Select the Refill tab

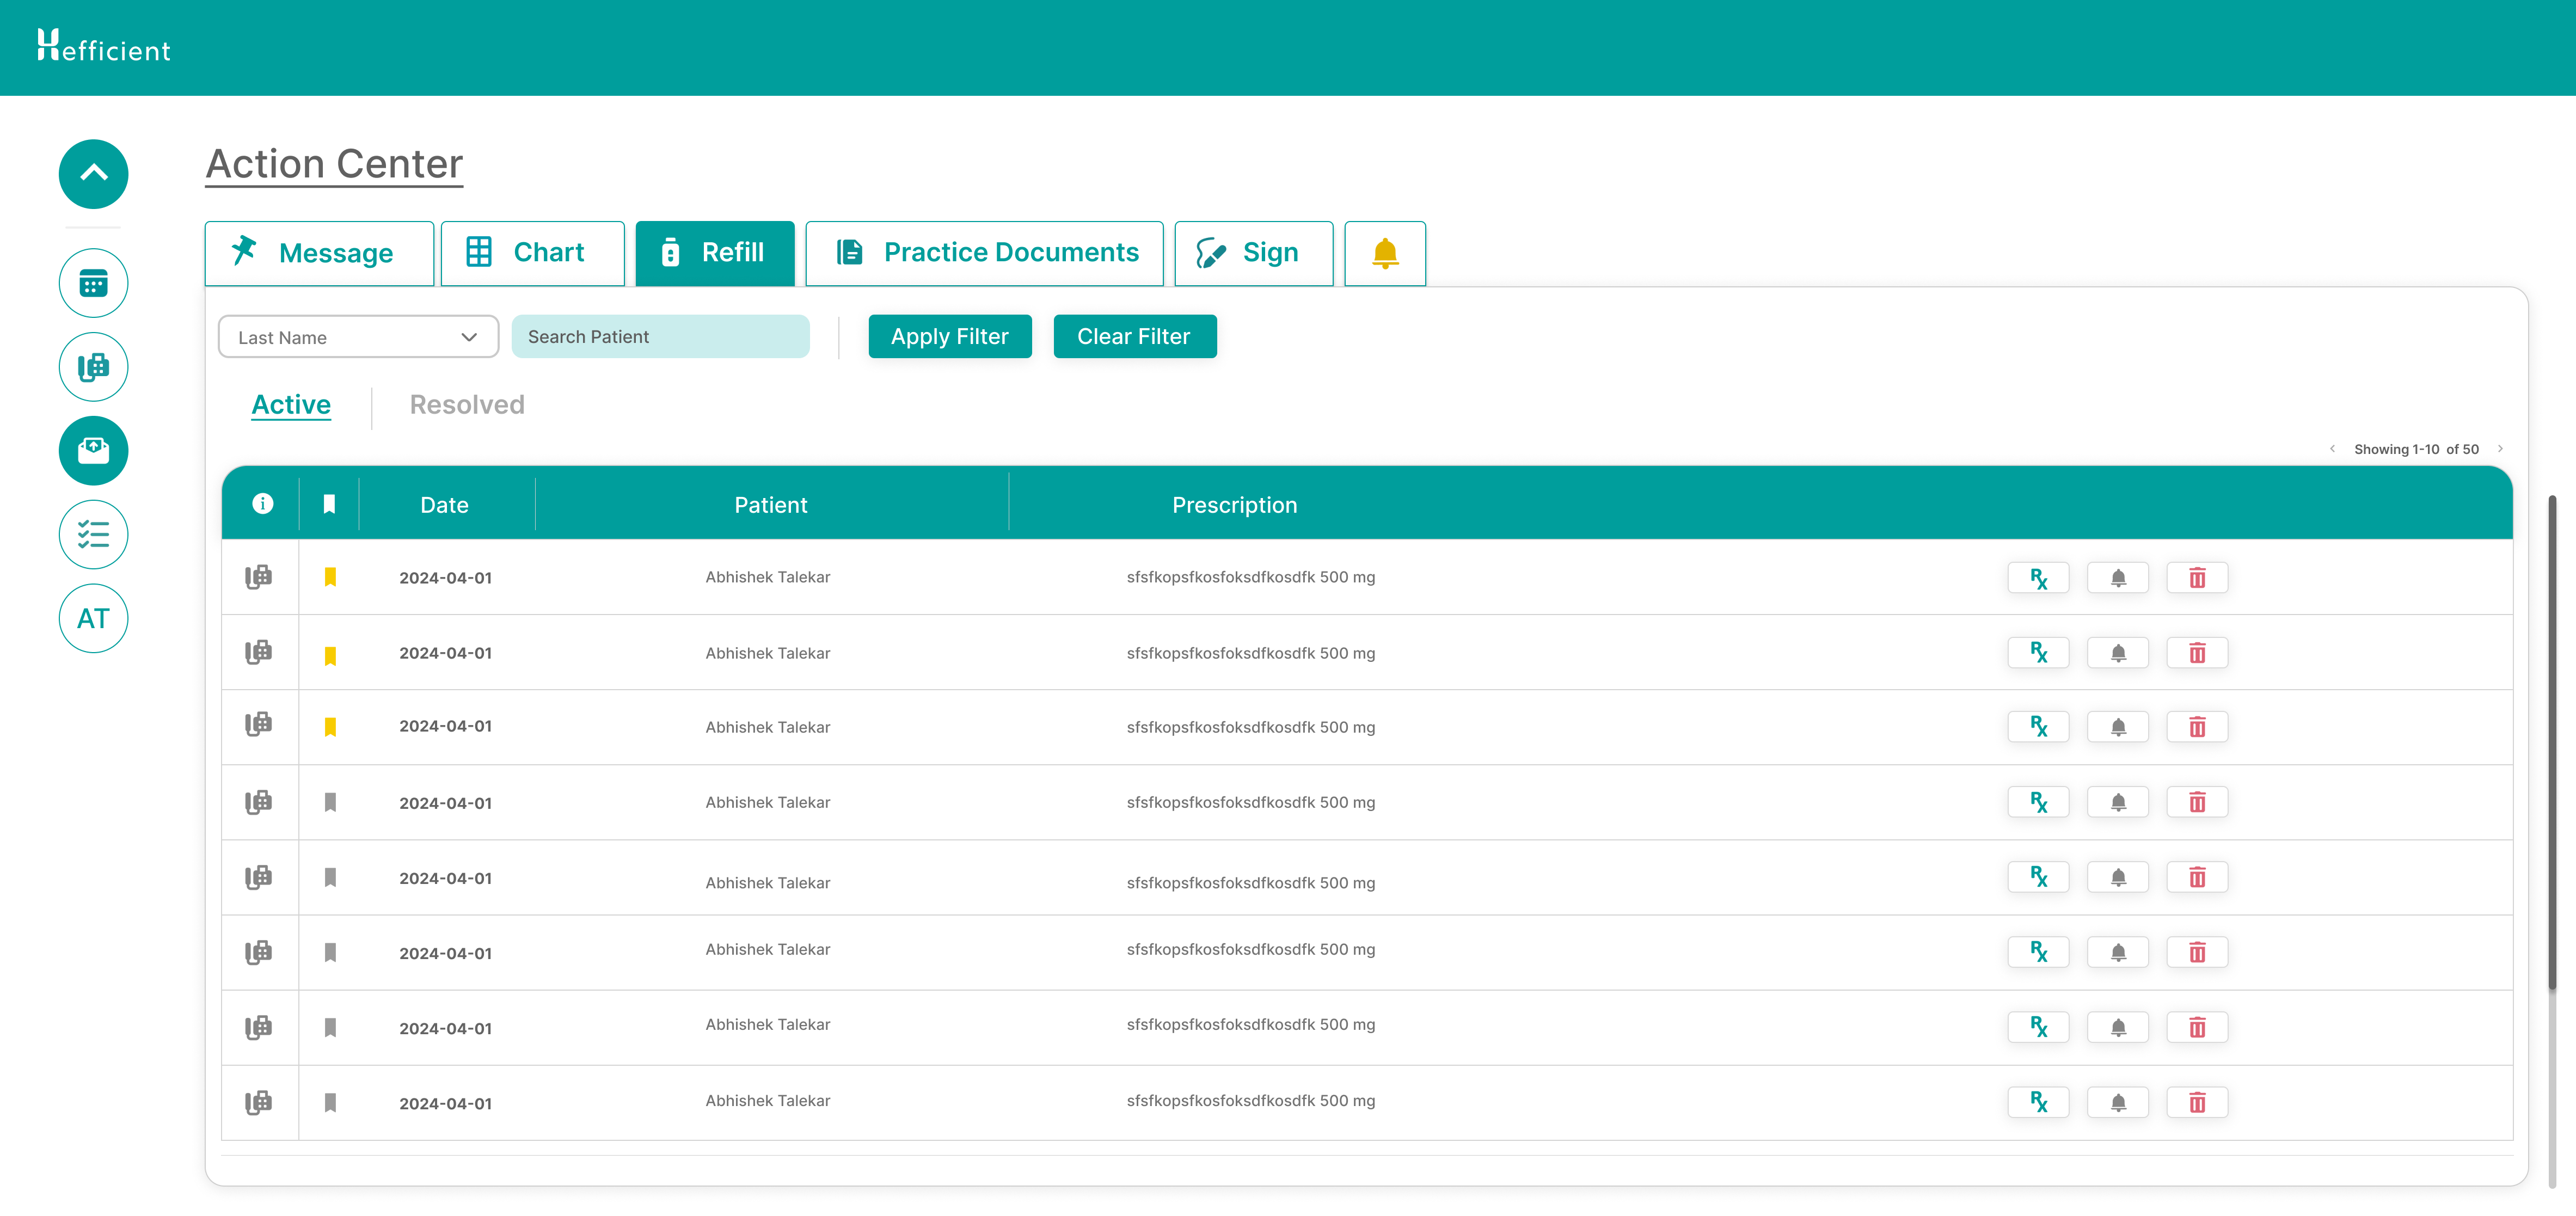(715, 253)
